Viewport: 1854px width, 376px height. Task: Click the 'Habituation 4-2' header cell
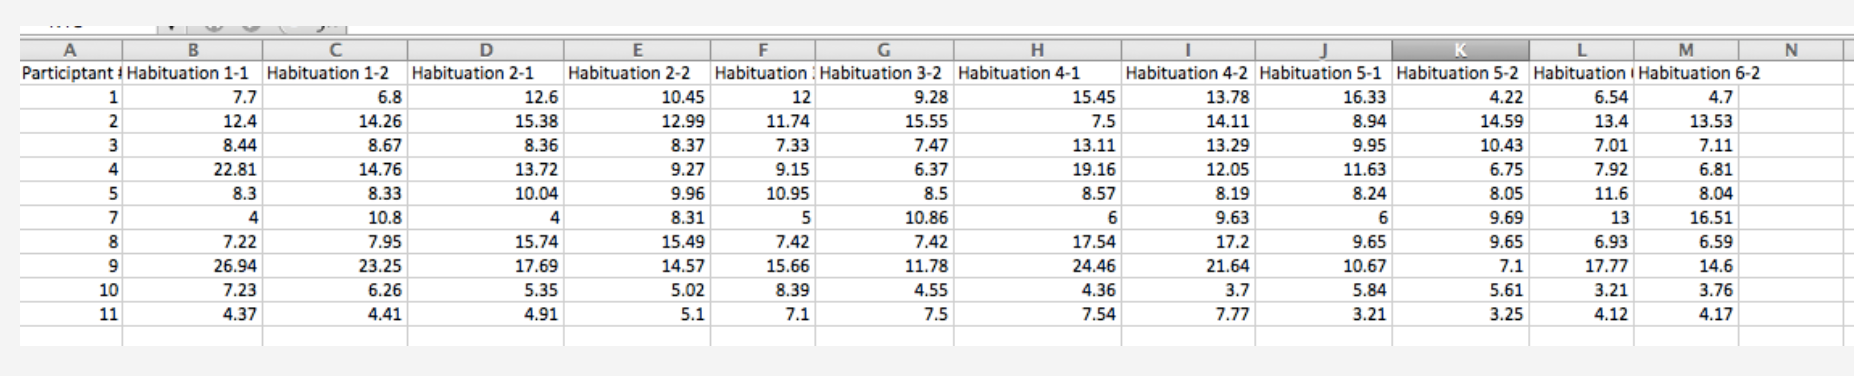coord(1188,73)
